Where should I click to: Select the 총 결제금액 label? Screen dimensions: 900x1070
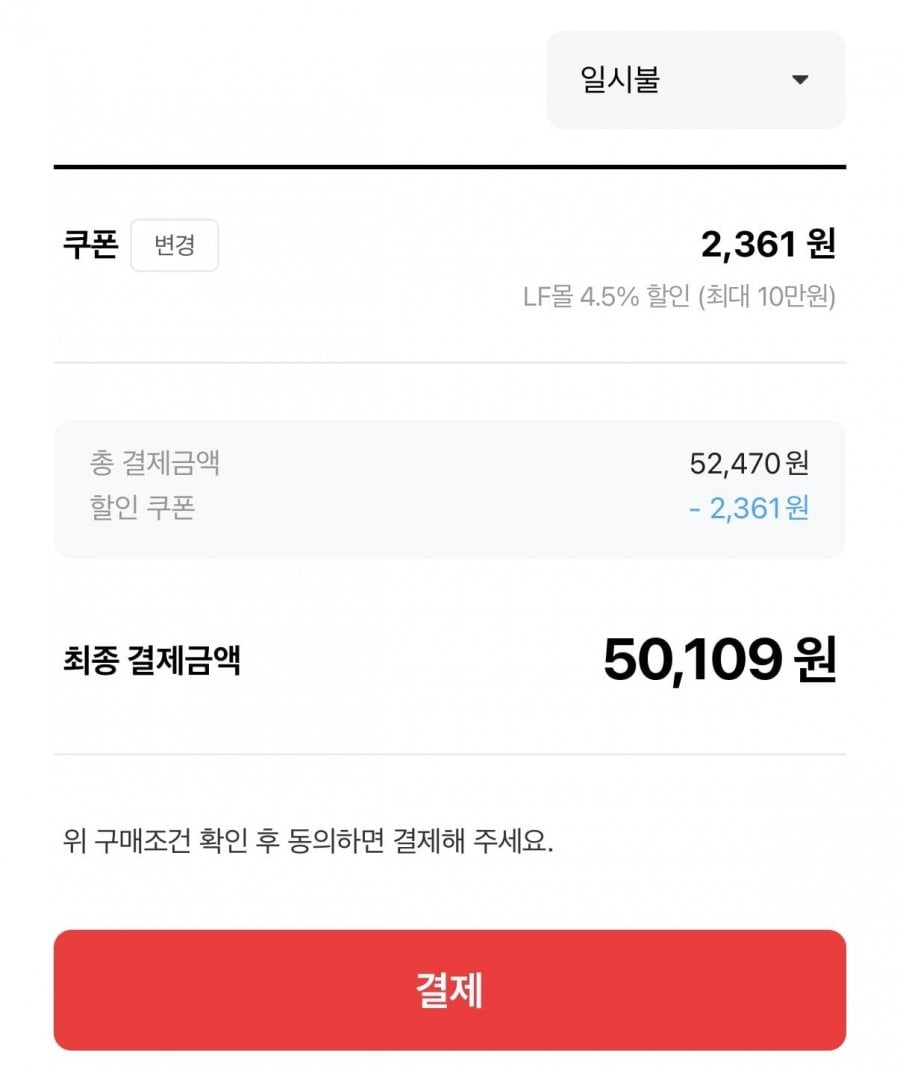[x=155, y=463]
